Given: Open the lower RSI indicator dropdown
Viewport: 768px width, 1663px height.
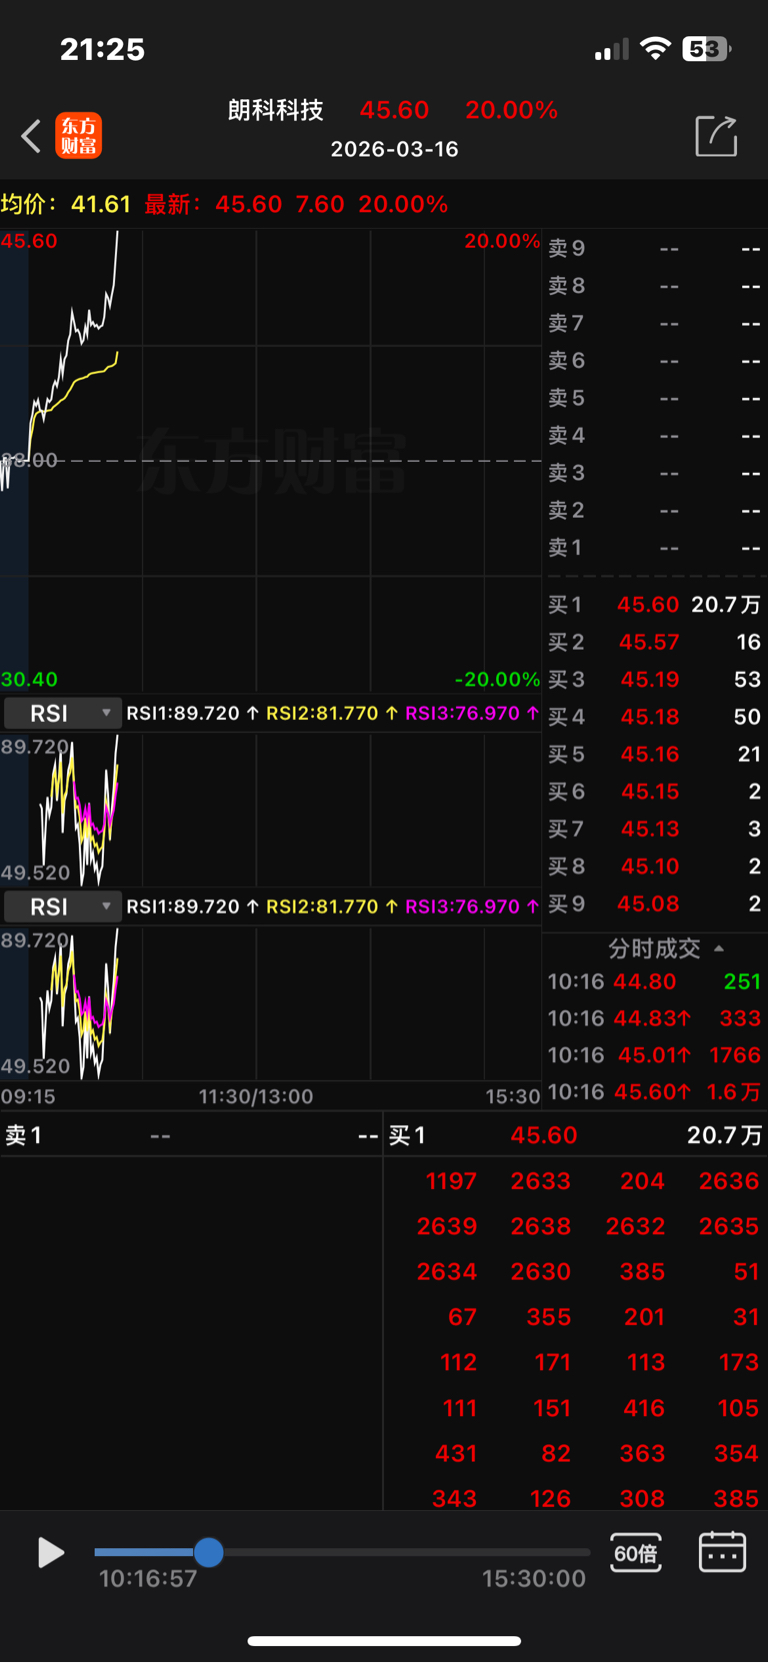Looking at the screenshot, I should coord(62,906).
